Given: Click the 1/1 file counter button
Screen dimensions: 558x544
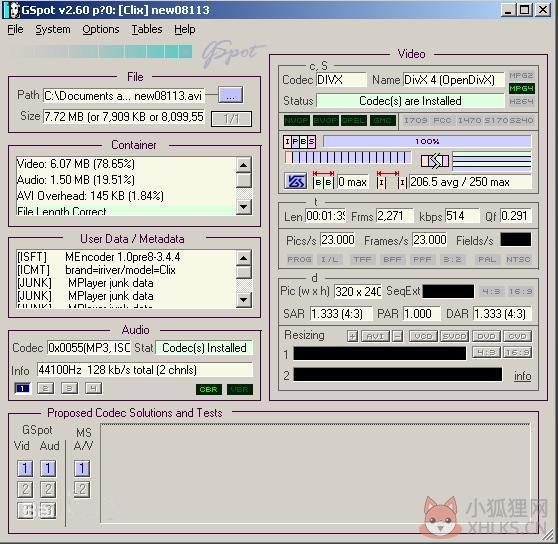Looking at the screenshot, I should pos(231,119).
